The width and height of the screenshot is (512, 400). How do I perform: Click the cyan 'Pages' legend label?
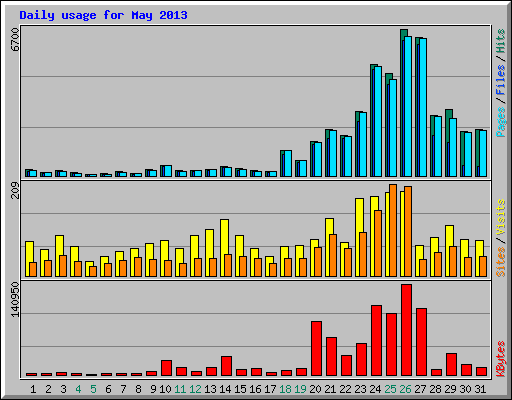click(501, 122)
